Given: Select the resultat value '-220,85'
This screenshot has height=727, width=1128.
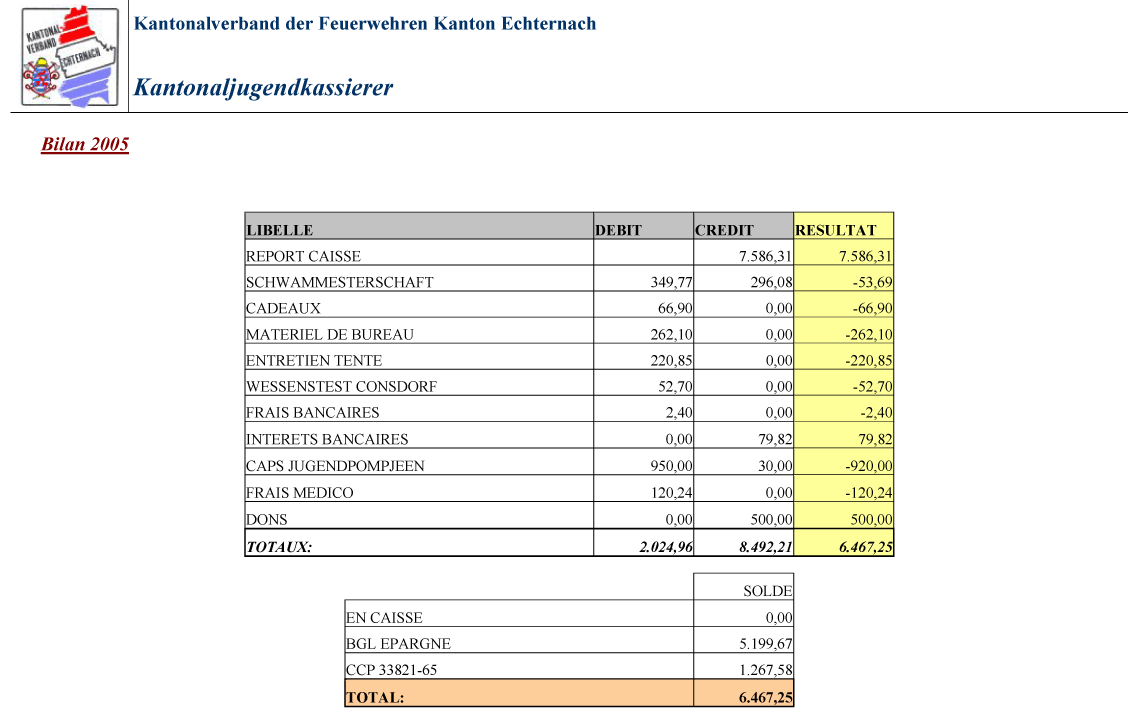Looking at the screenshot, I should click(x=869, y=360).
